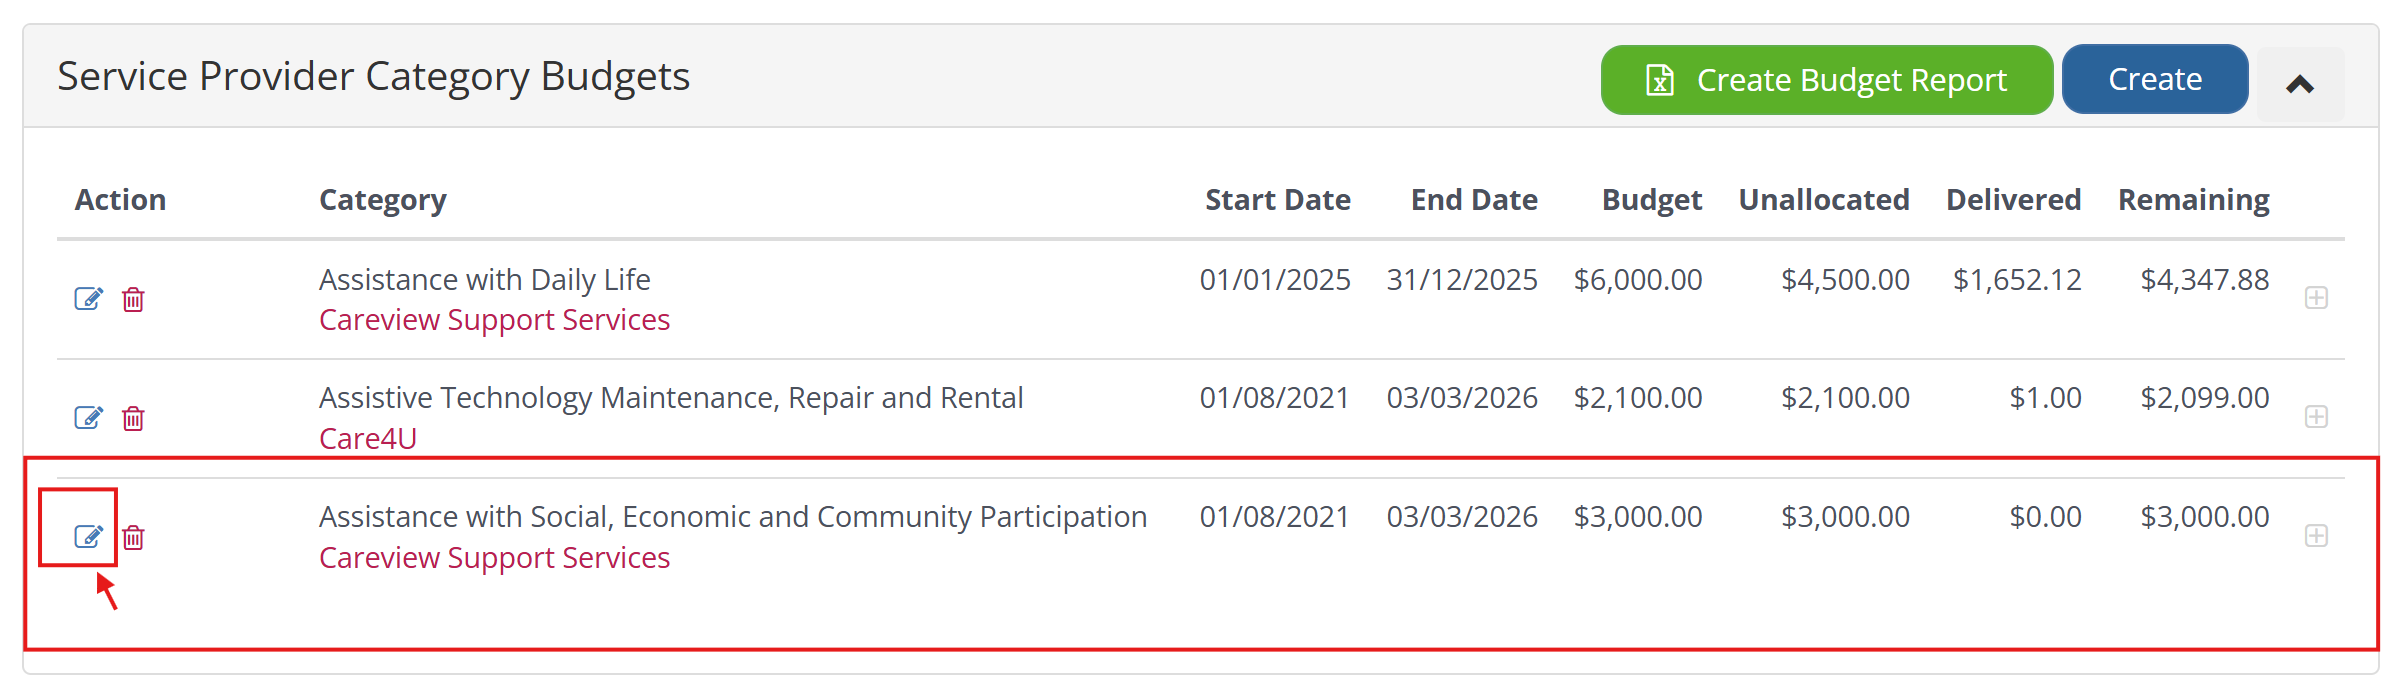Image resolution: width=2395 pixels, height=693 pixels.
Task: Delete the Assistive Technology Maintenance budget row
Action: pos(133,418)
